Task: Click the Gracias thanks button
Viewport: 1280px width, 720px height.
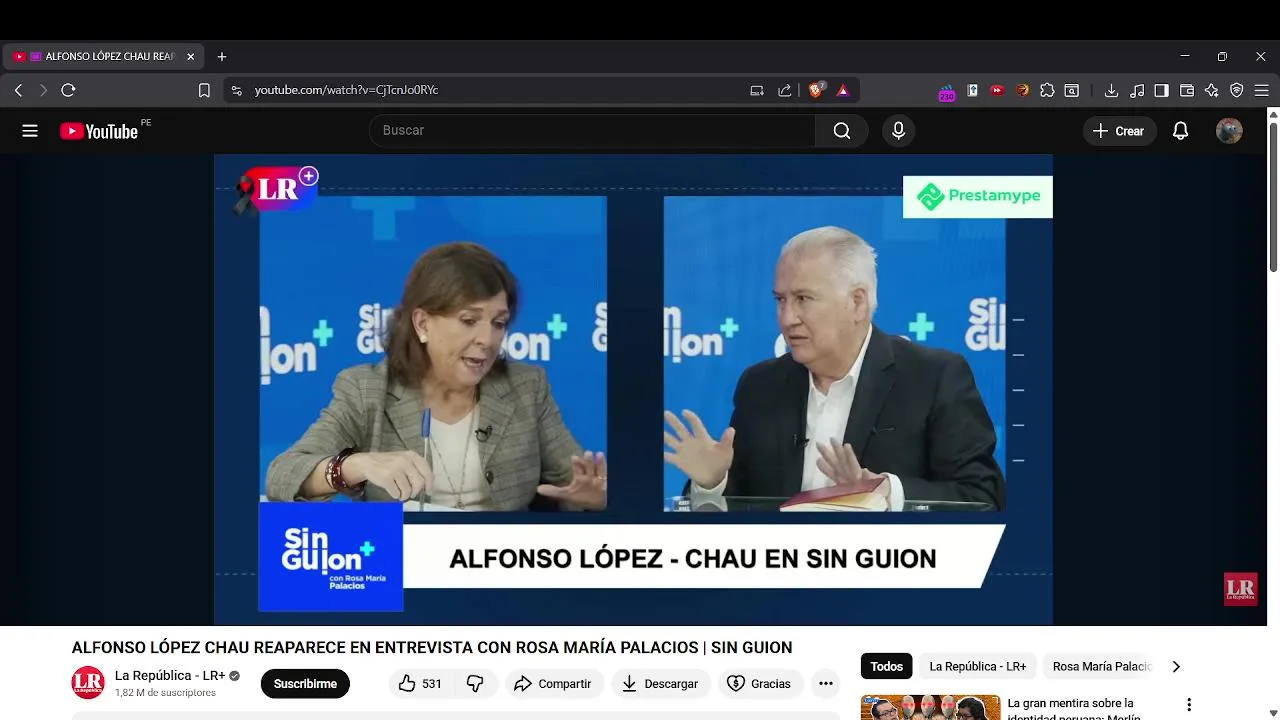Action: [759, 684]
